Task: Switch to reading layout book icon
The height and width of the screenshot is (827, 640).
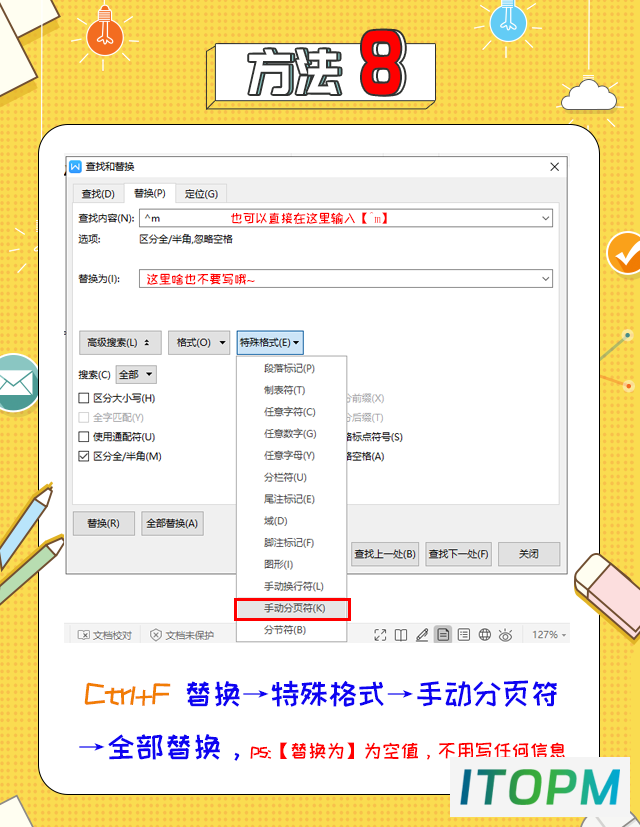Action: tap(401, 635)
